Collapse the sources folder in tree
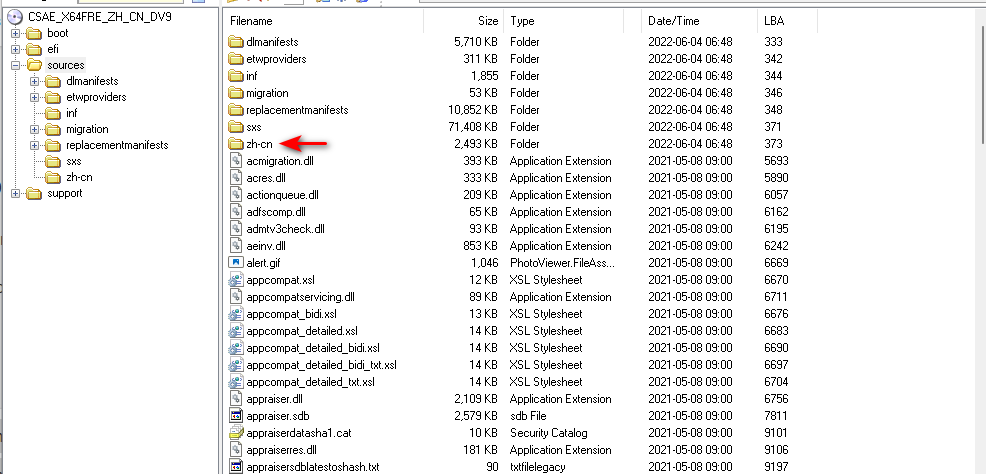 click(16, 65)
